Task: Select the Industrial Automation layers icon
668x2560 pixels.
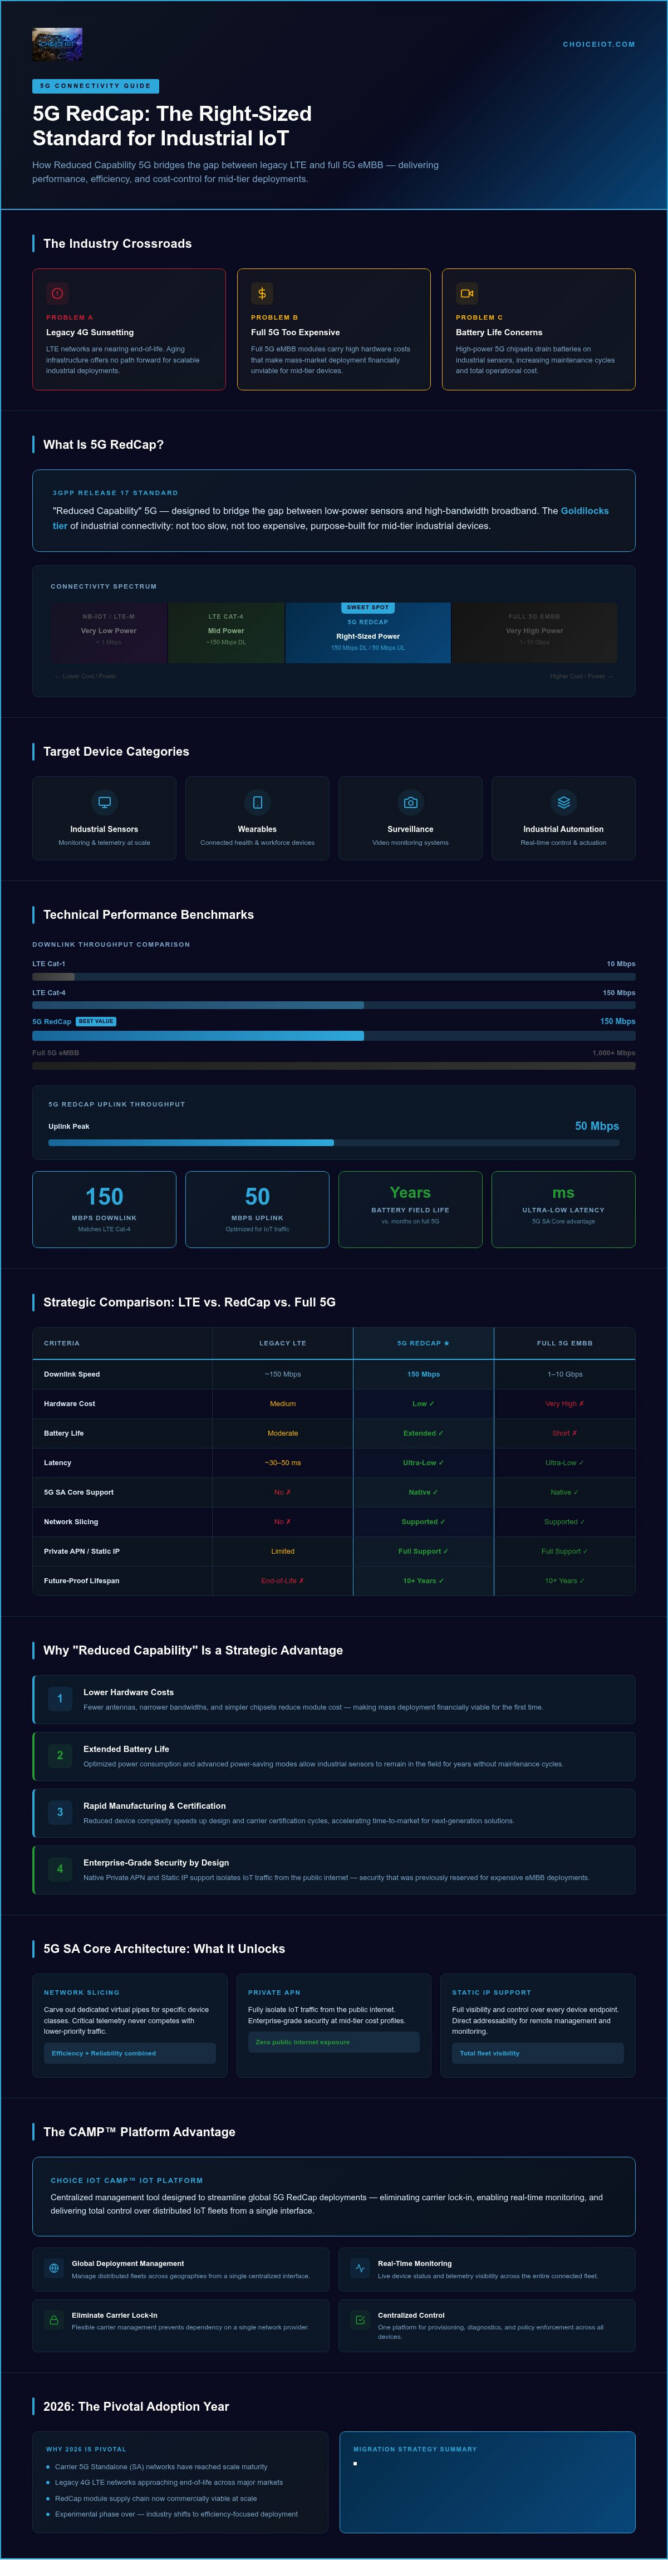Action: (x=563, y=802)
